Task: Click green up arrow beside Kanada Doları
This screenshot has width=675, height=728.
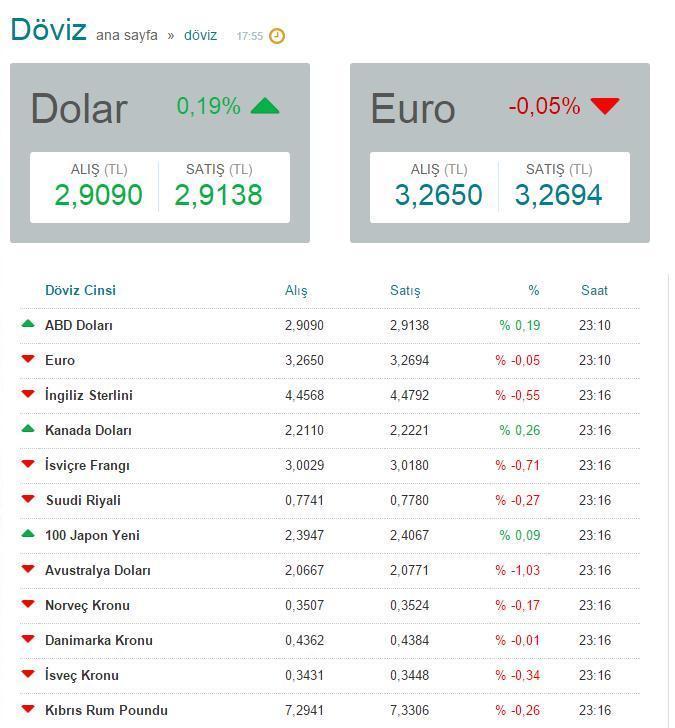Action: (x=28, y=429)
